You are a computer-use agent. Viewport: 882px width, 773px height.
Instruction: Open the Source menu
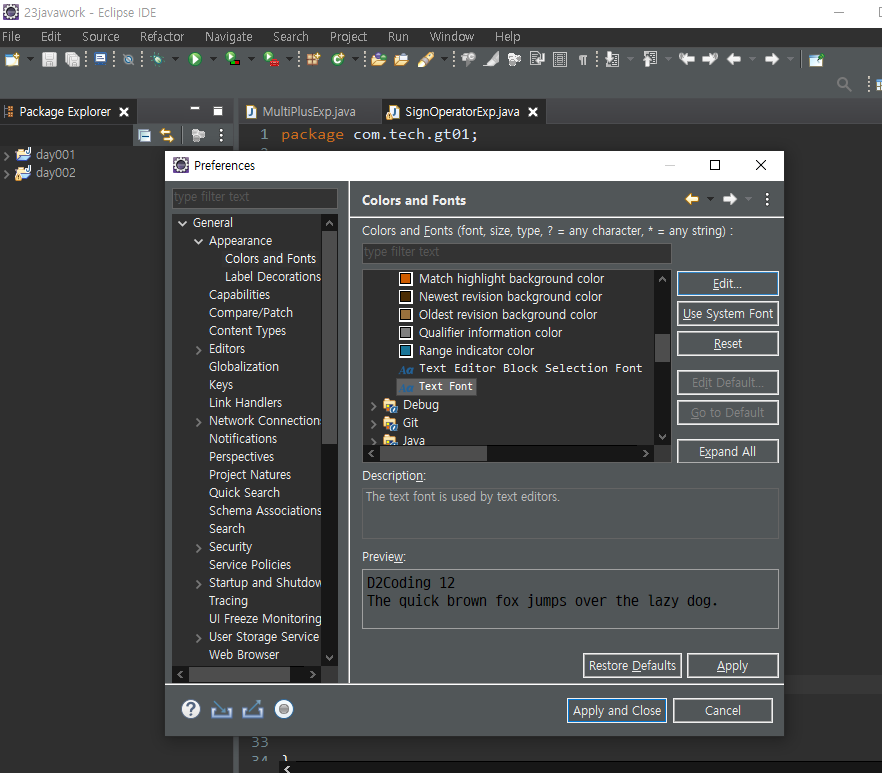(x=101, y=37)
